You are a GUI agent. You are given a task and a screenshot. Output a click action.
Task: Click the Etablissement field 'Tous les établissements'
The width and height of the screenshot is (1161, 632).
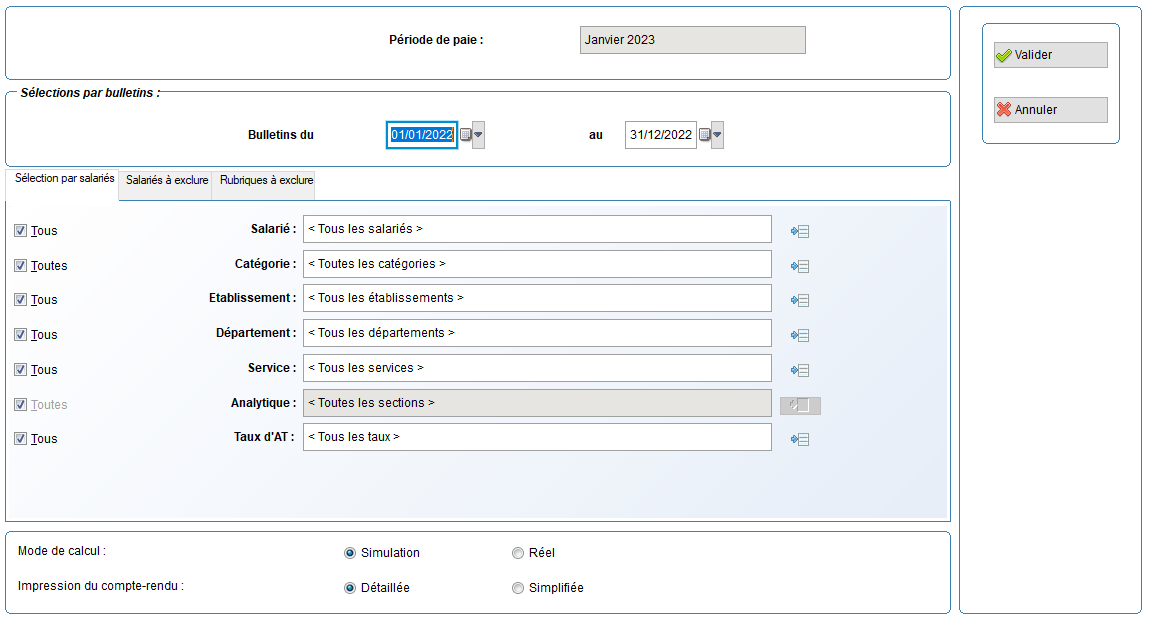538,298
